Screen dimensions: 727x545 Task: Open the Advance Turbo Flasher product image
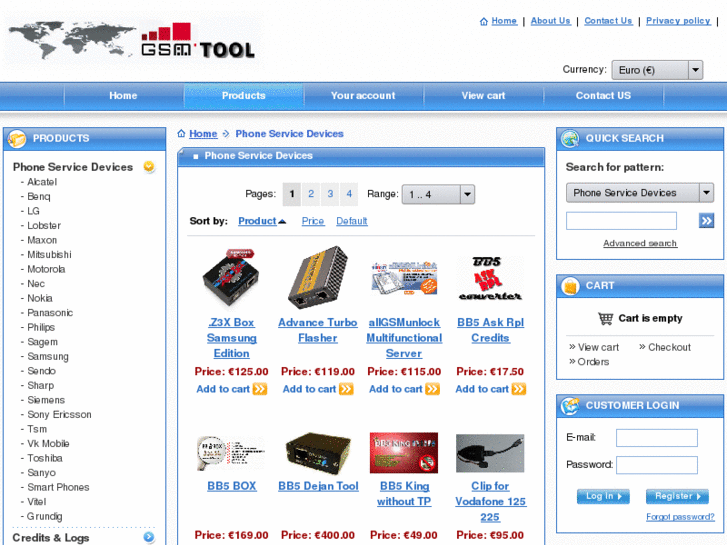coord(318,277)
